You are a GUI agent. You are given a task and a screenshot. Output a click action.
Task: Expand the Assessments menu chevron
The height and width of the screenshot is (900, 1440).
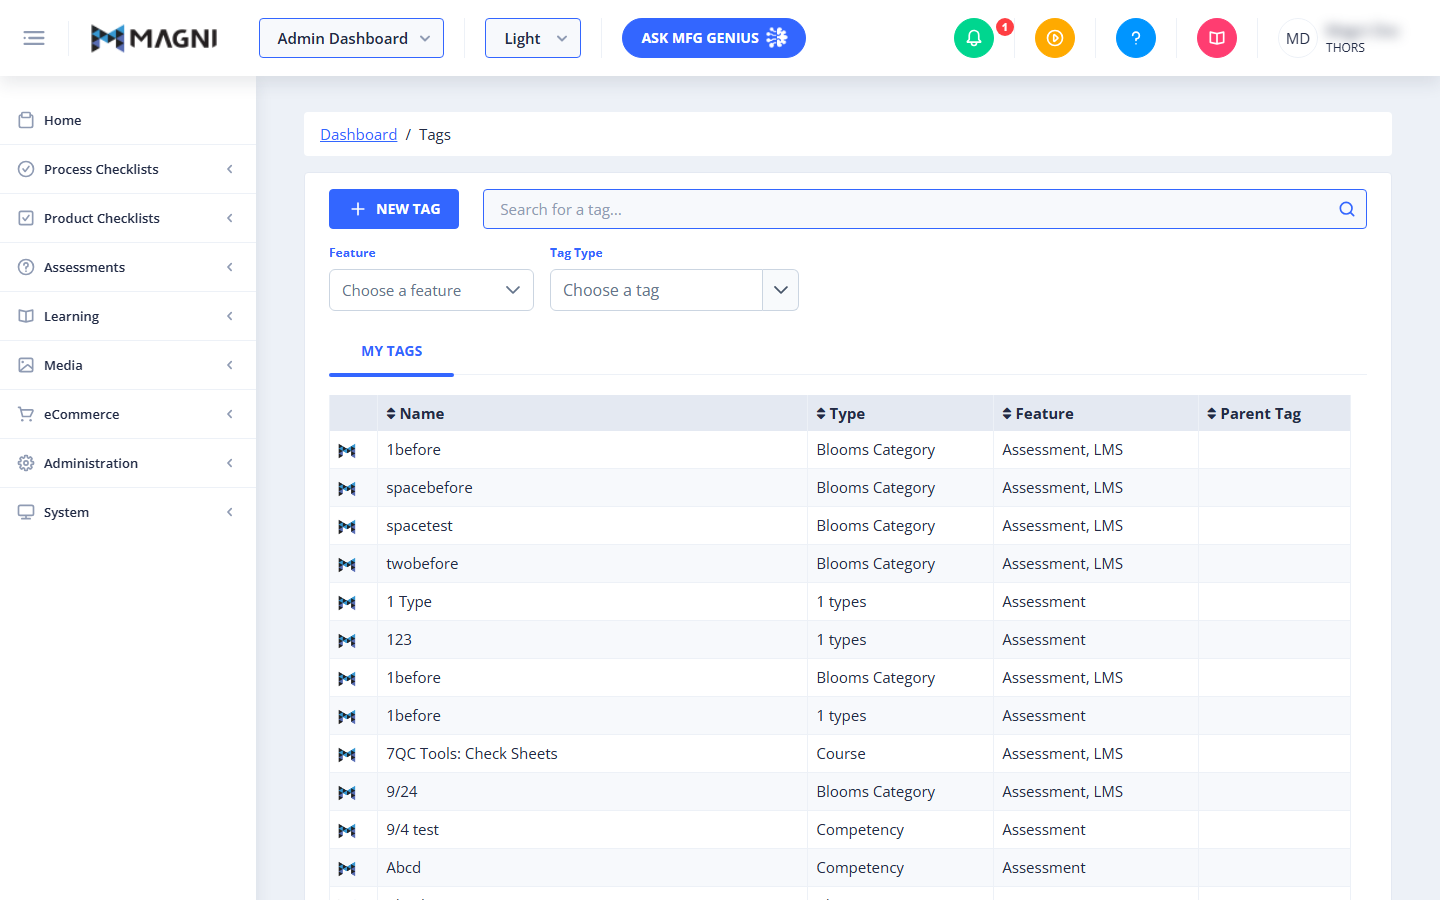[x=230, y=267]
